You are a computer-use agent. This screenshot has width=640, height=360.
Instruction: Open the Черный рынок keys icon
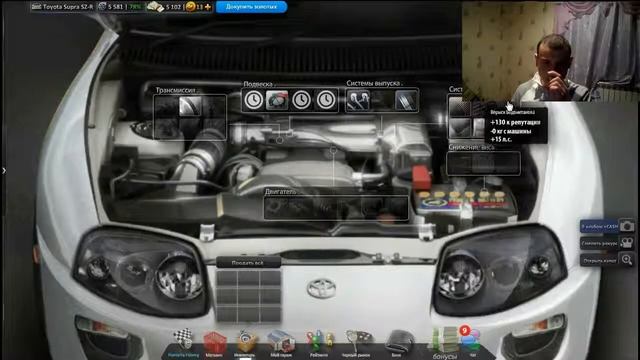point(357,342)
